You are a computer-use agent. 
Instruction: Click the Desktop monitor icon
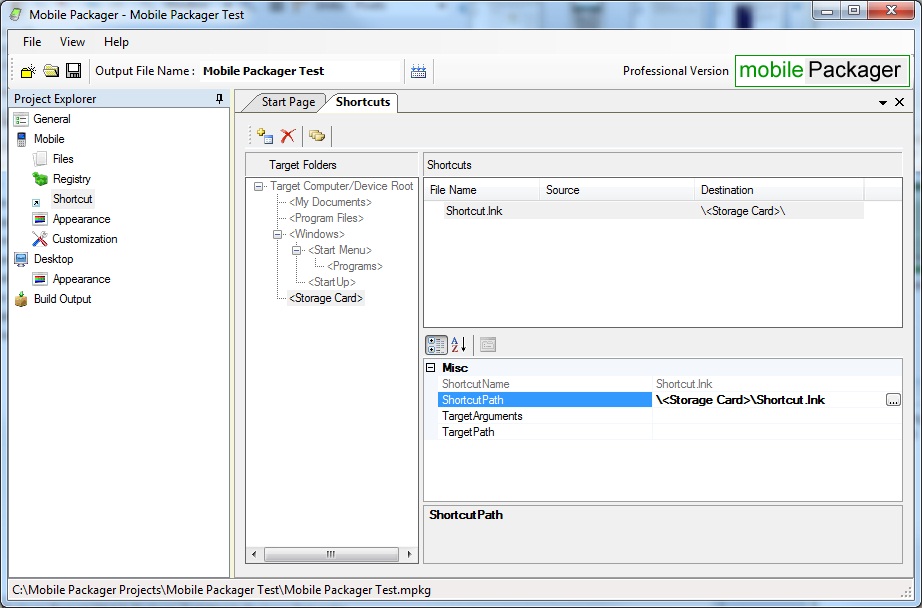[x=21, y=259]
